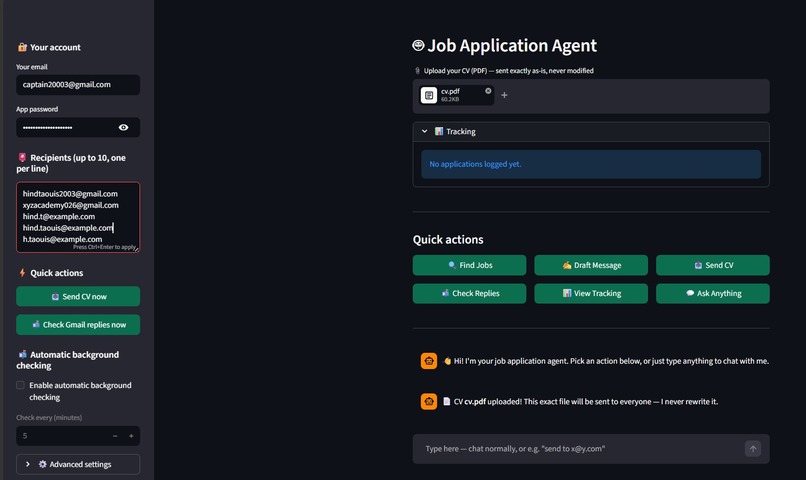This screenshot has width=806, height=480.
Task: Open View Tracking
Action: pos(591,293)
